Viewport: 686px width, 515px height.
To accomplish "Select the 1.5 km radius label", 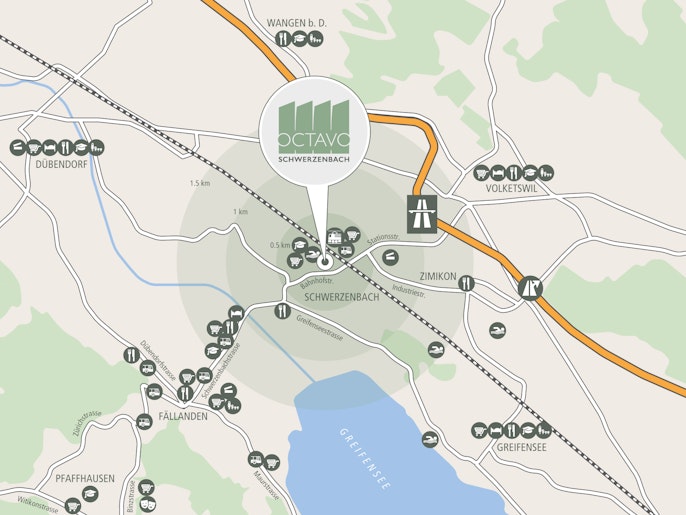I will pyautogui.click(x=200, y=183).
